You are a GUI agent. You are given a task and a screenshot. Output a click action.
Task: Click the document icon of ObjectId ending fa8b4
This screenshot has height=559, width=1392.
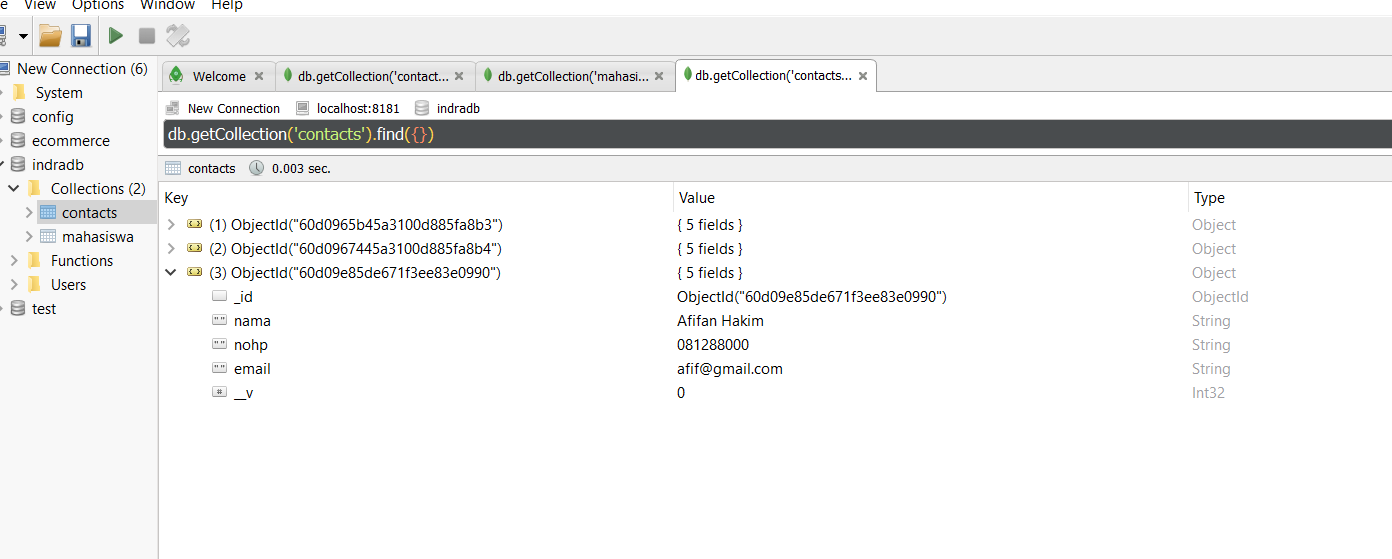click(195, 249)
